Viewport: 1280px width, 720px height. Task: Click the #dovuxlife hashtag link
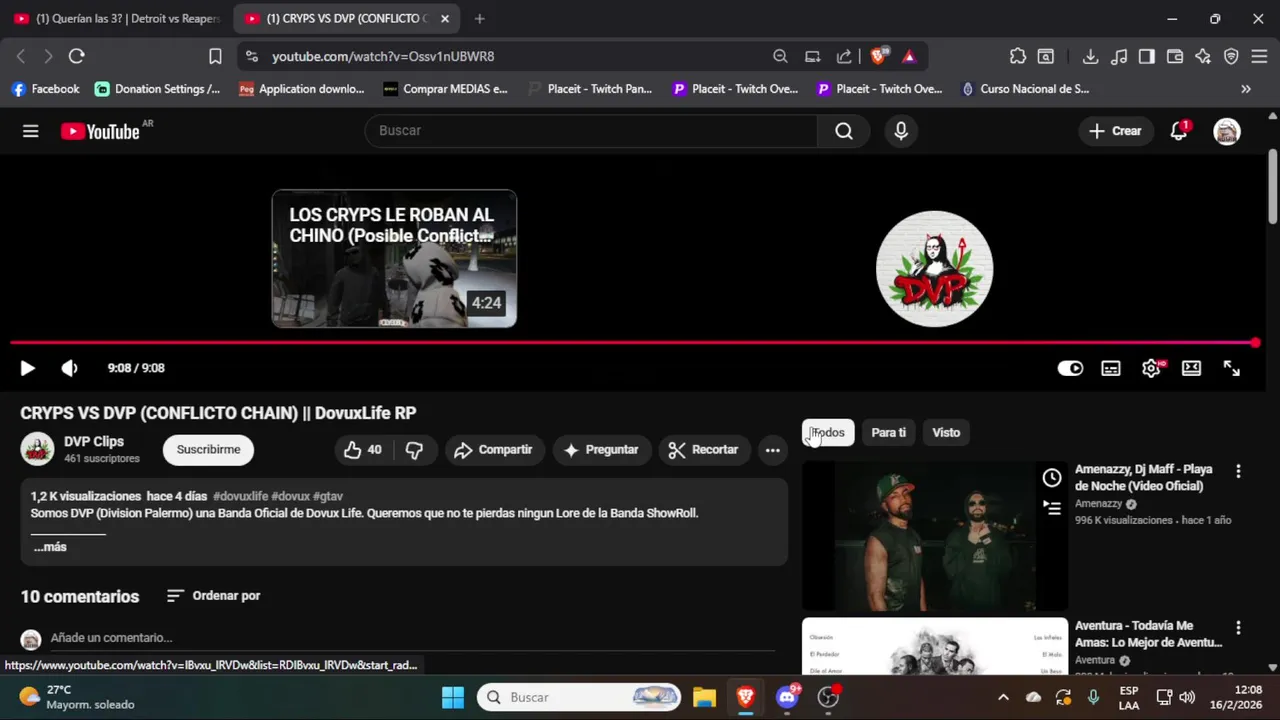pos(240,496)
